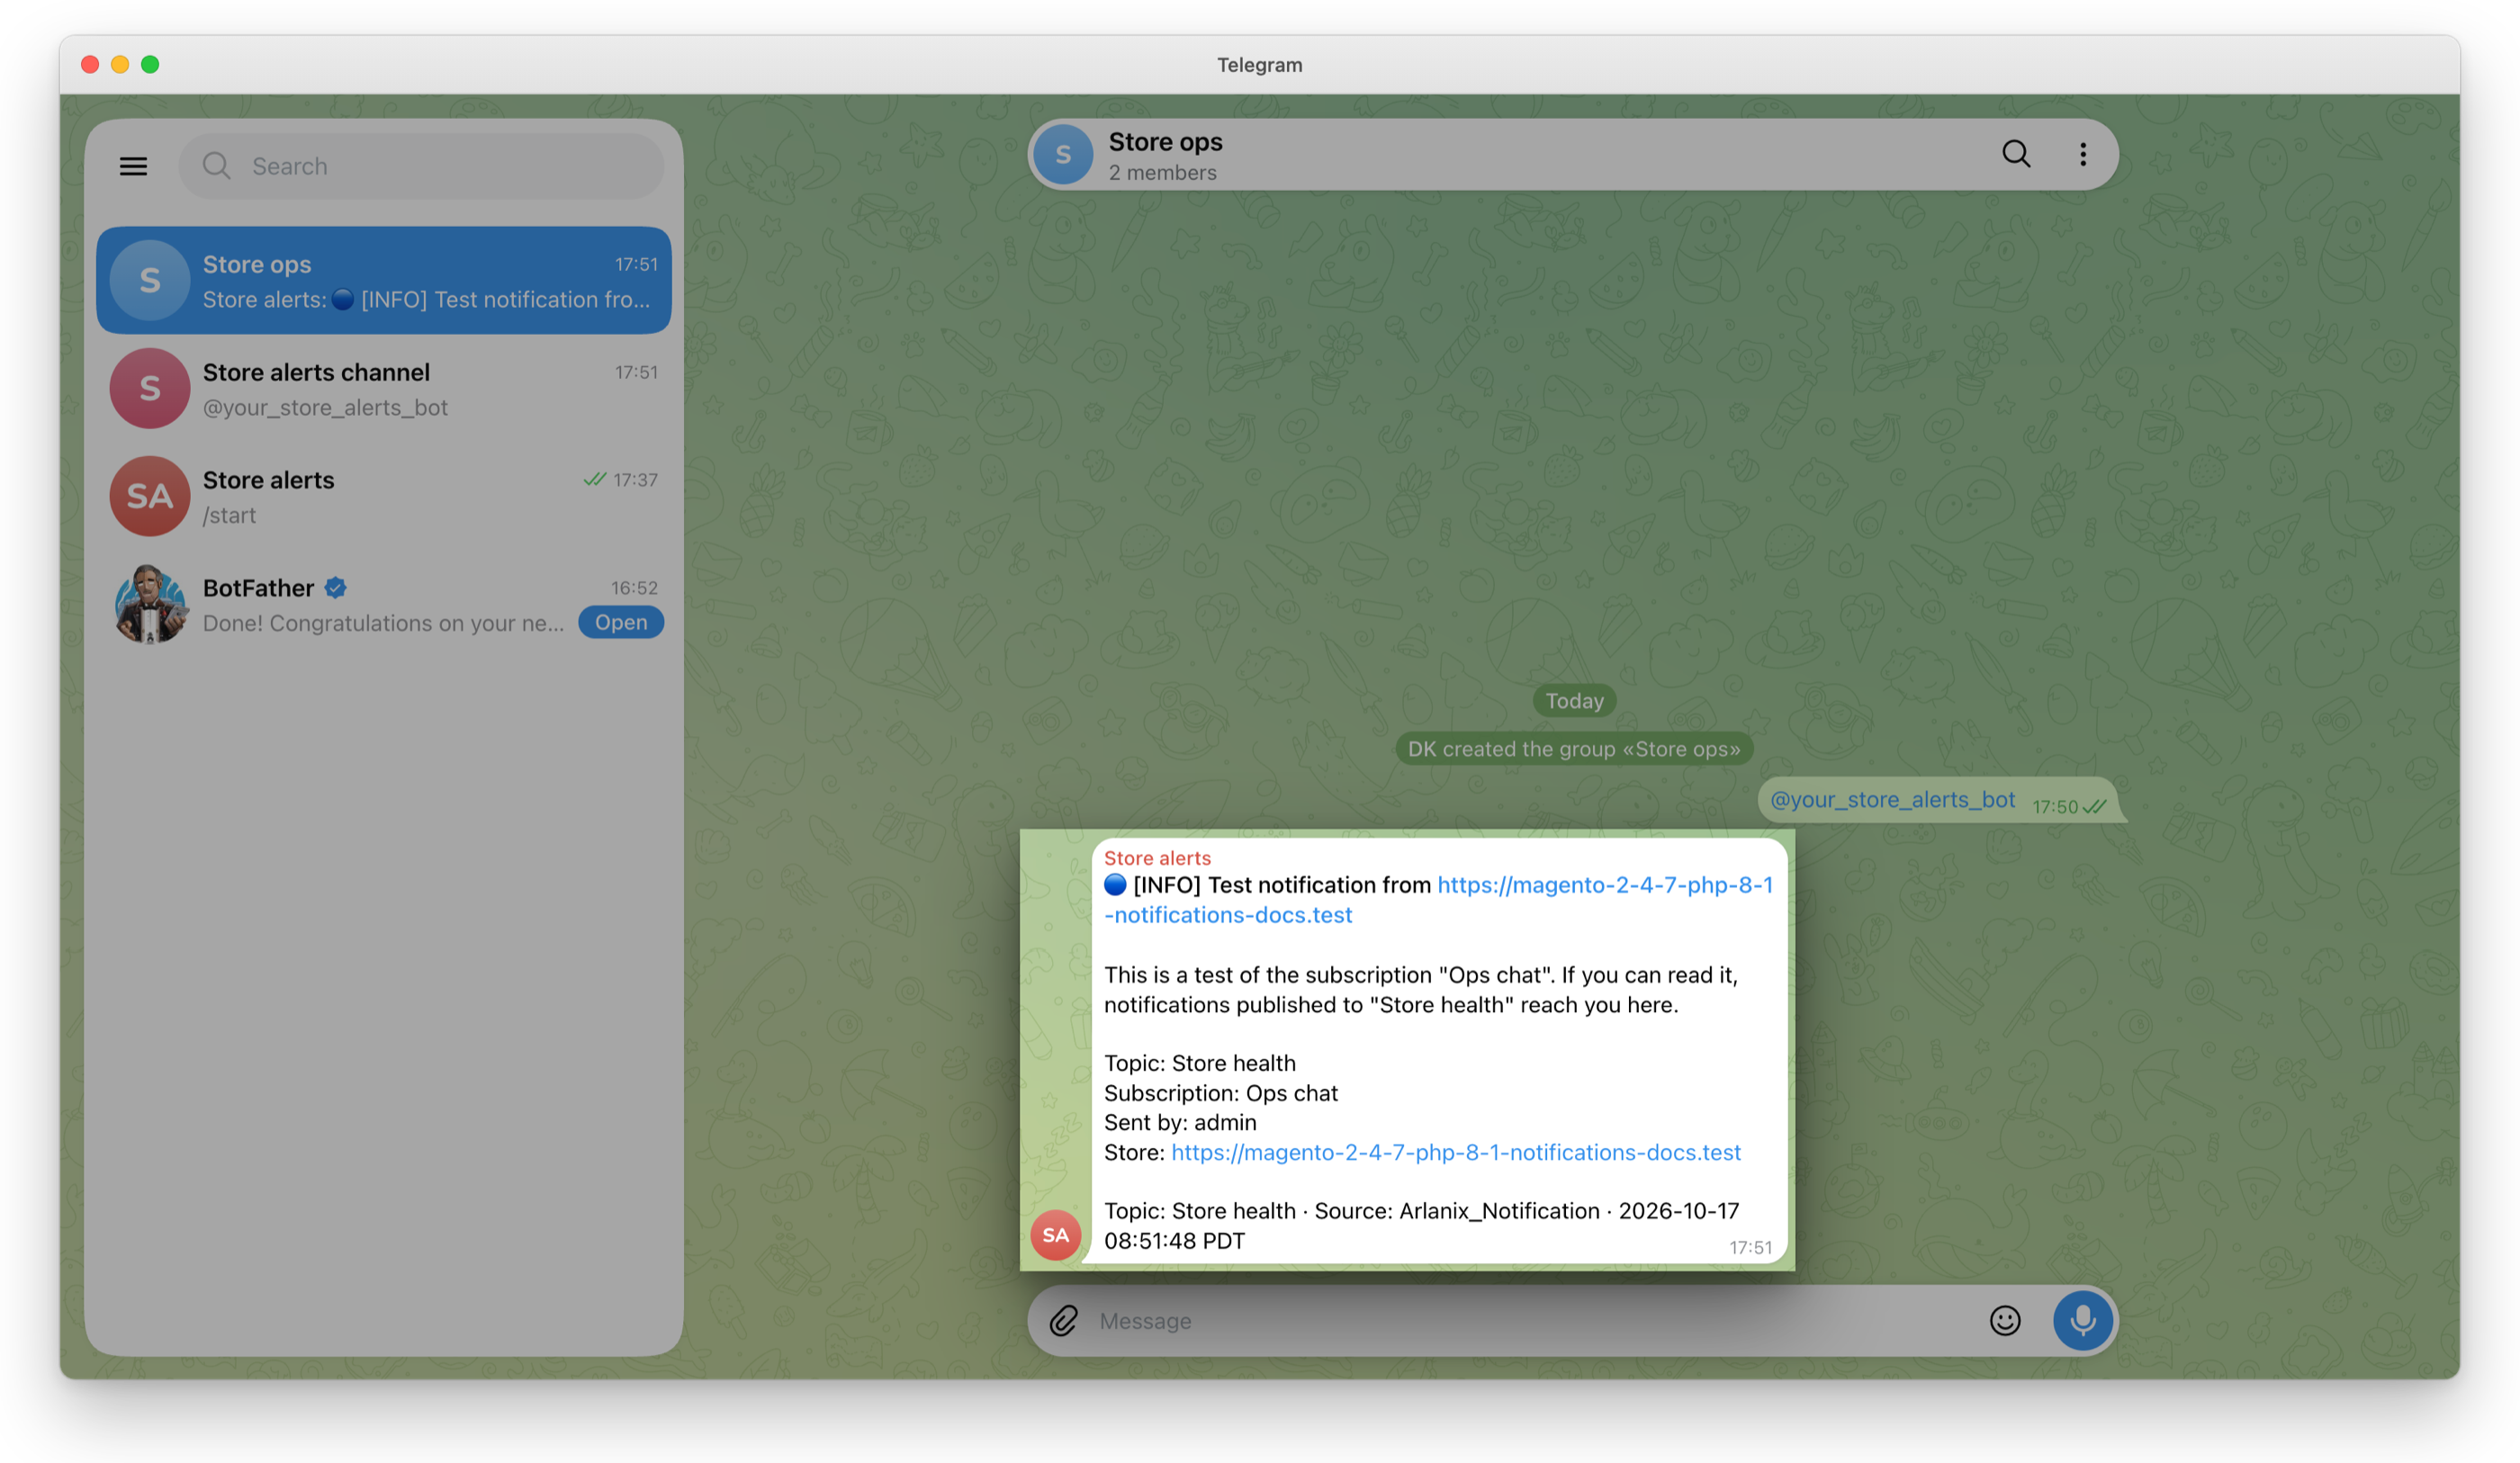
Task: Click the BotFather verified badge
Action: click(x=336, y=588)
